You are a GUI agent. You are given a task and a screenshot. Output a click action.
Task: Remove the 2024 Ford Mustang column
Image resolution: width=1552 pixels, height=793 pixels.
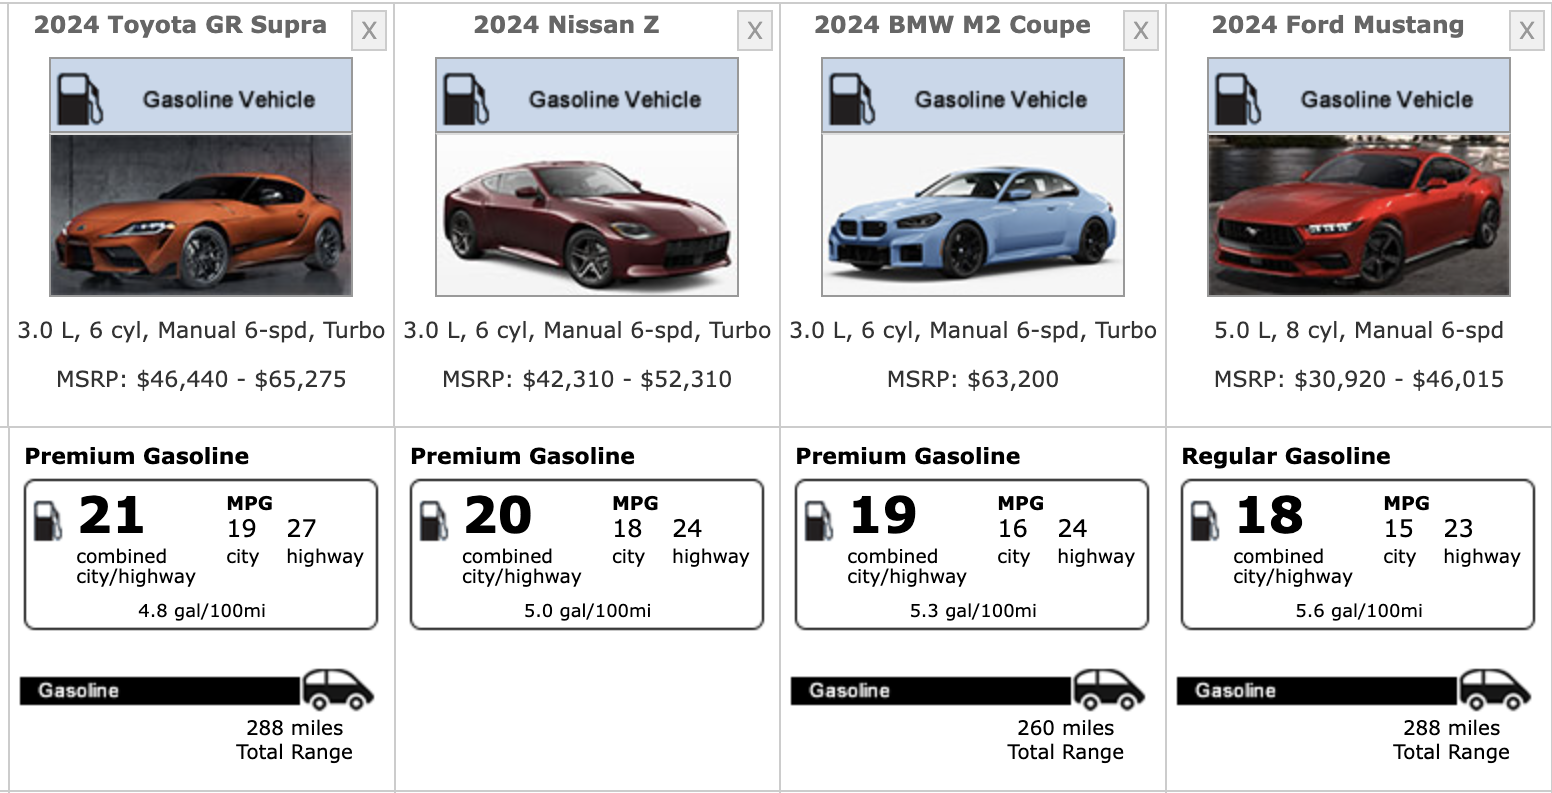1526,31
